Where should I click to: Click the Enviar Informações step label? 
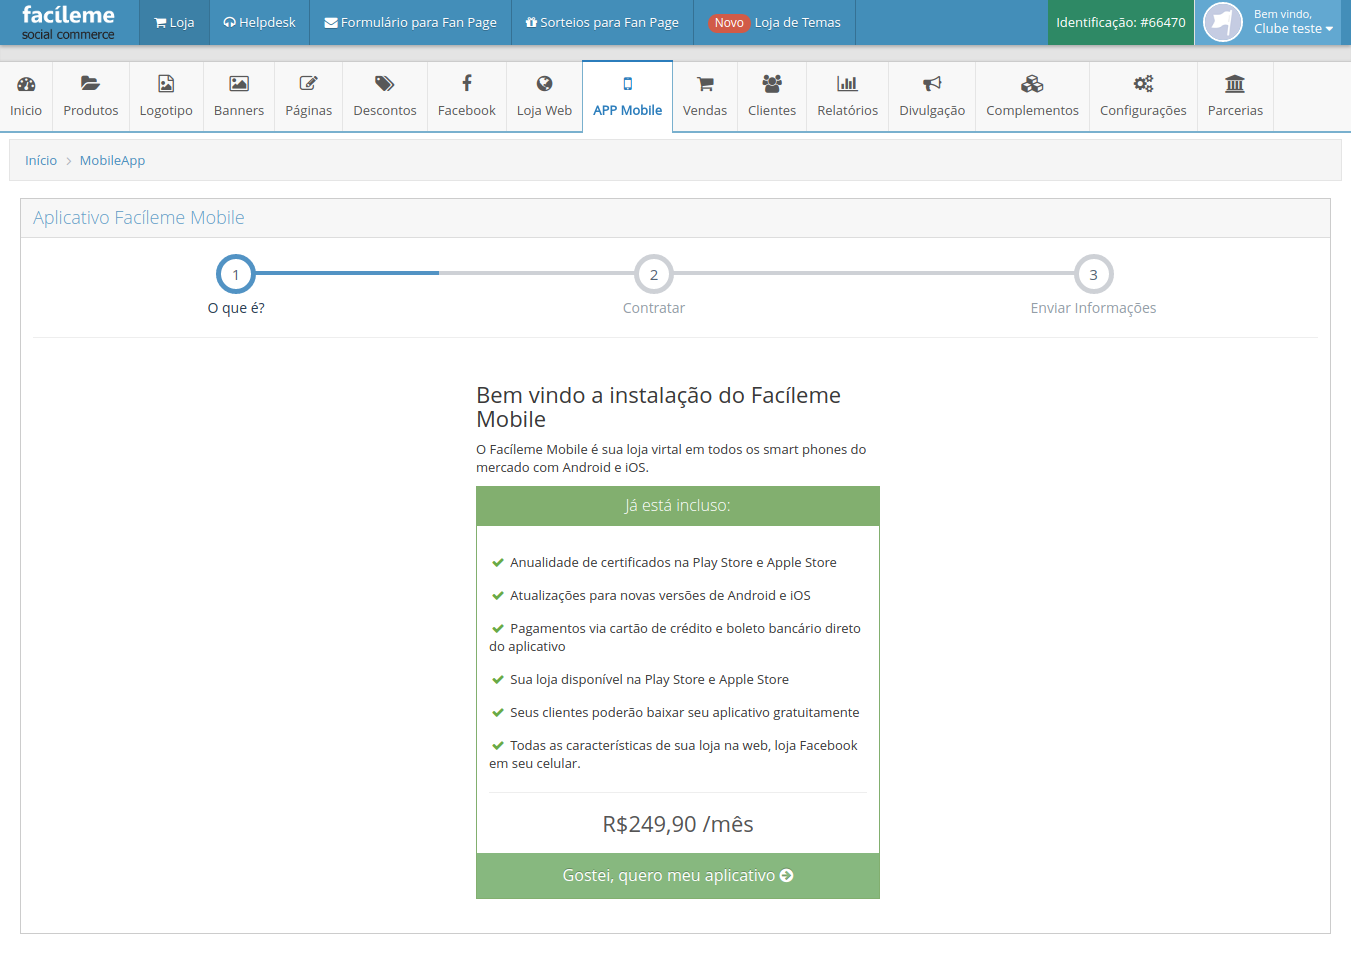[x=1093, y=308]
